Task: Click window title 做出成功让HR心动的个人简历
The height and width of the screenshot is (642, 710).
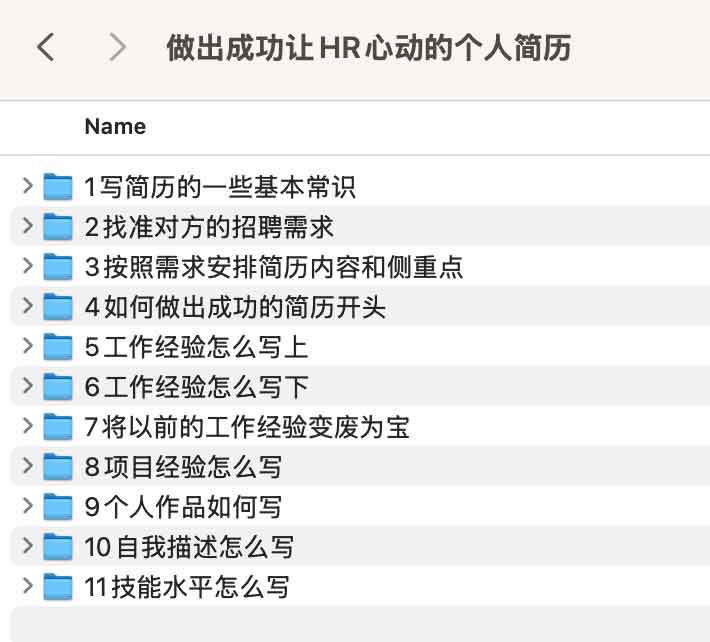Action: pos(368,47)
